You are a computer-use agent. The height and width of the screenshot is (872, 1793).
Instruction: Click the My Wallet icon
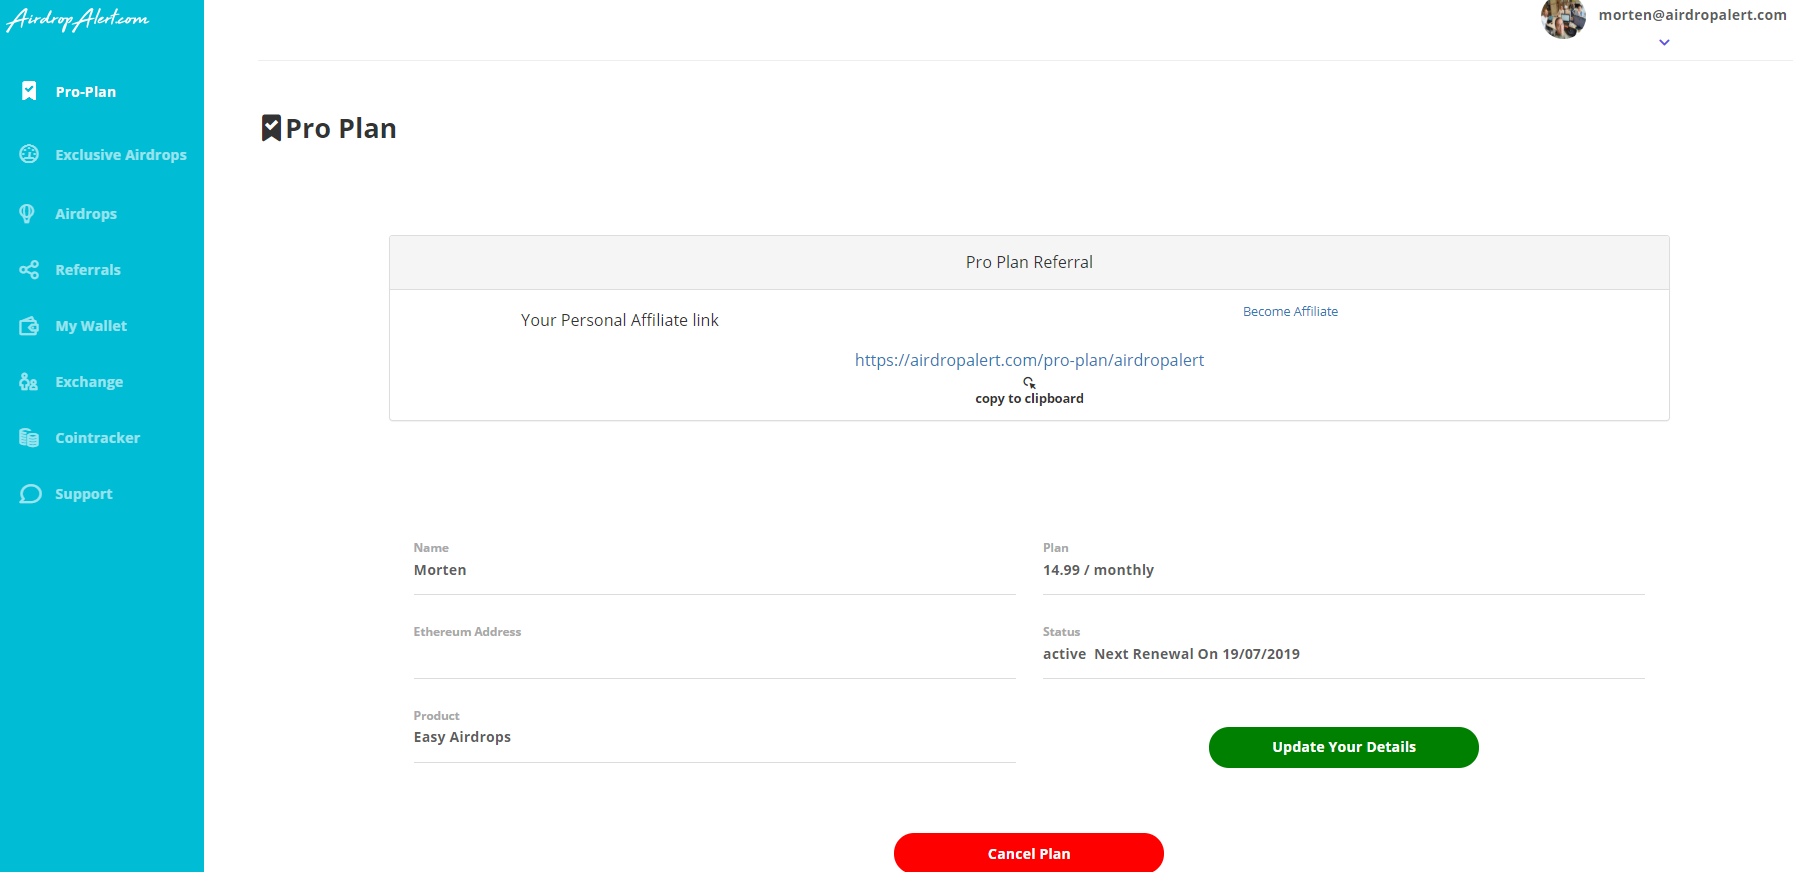click(x=29, y=326)
